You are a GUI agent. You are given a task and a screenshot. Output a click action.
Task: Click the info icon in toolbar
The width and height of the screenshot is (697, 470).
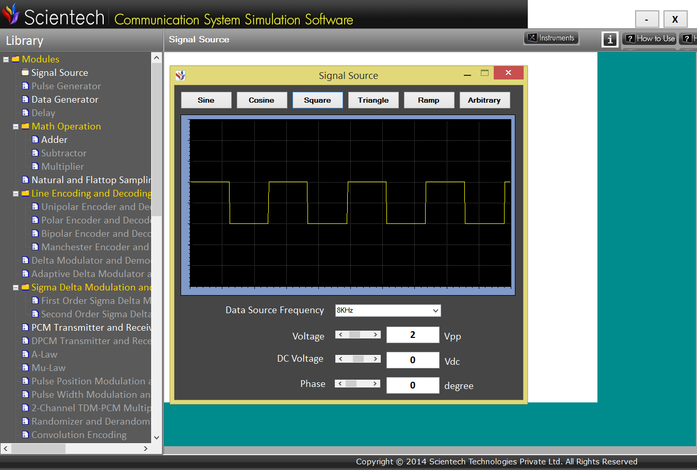(610, 39)
